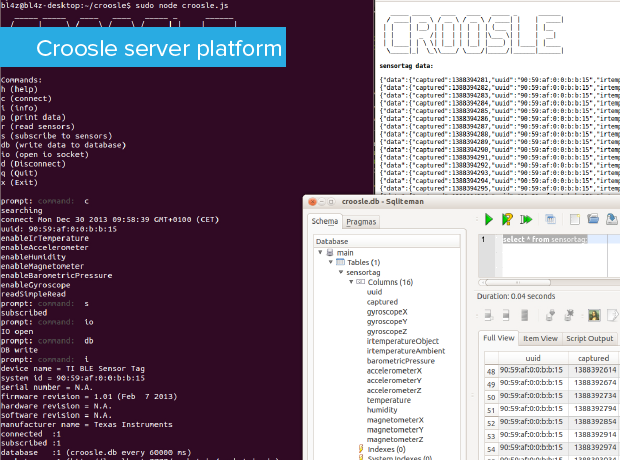Run SQL with the green play icon
Screen dimensions: 620x460
(x=489, y=219)
